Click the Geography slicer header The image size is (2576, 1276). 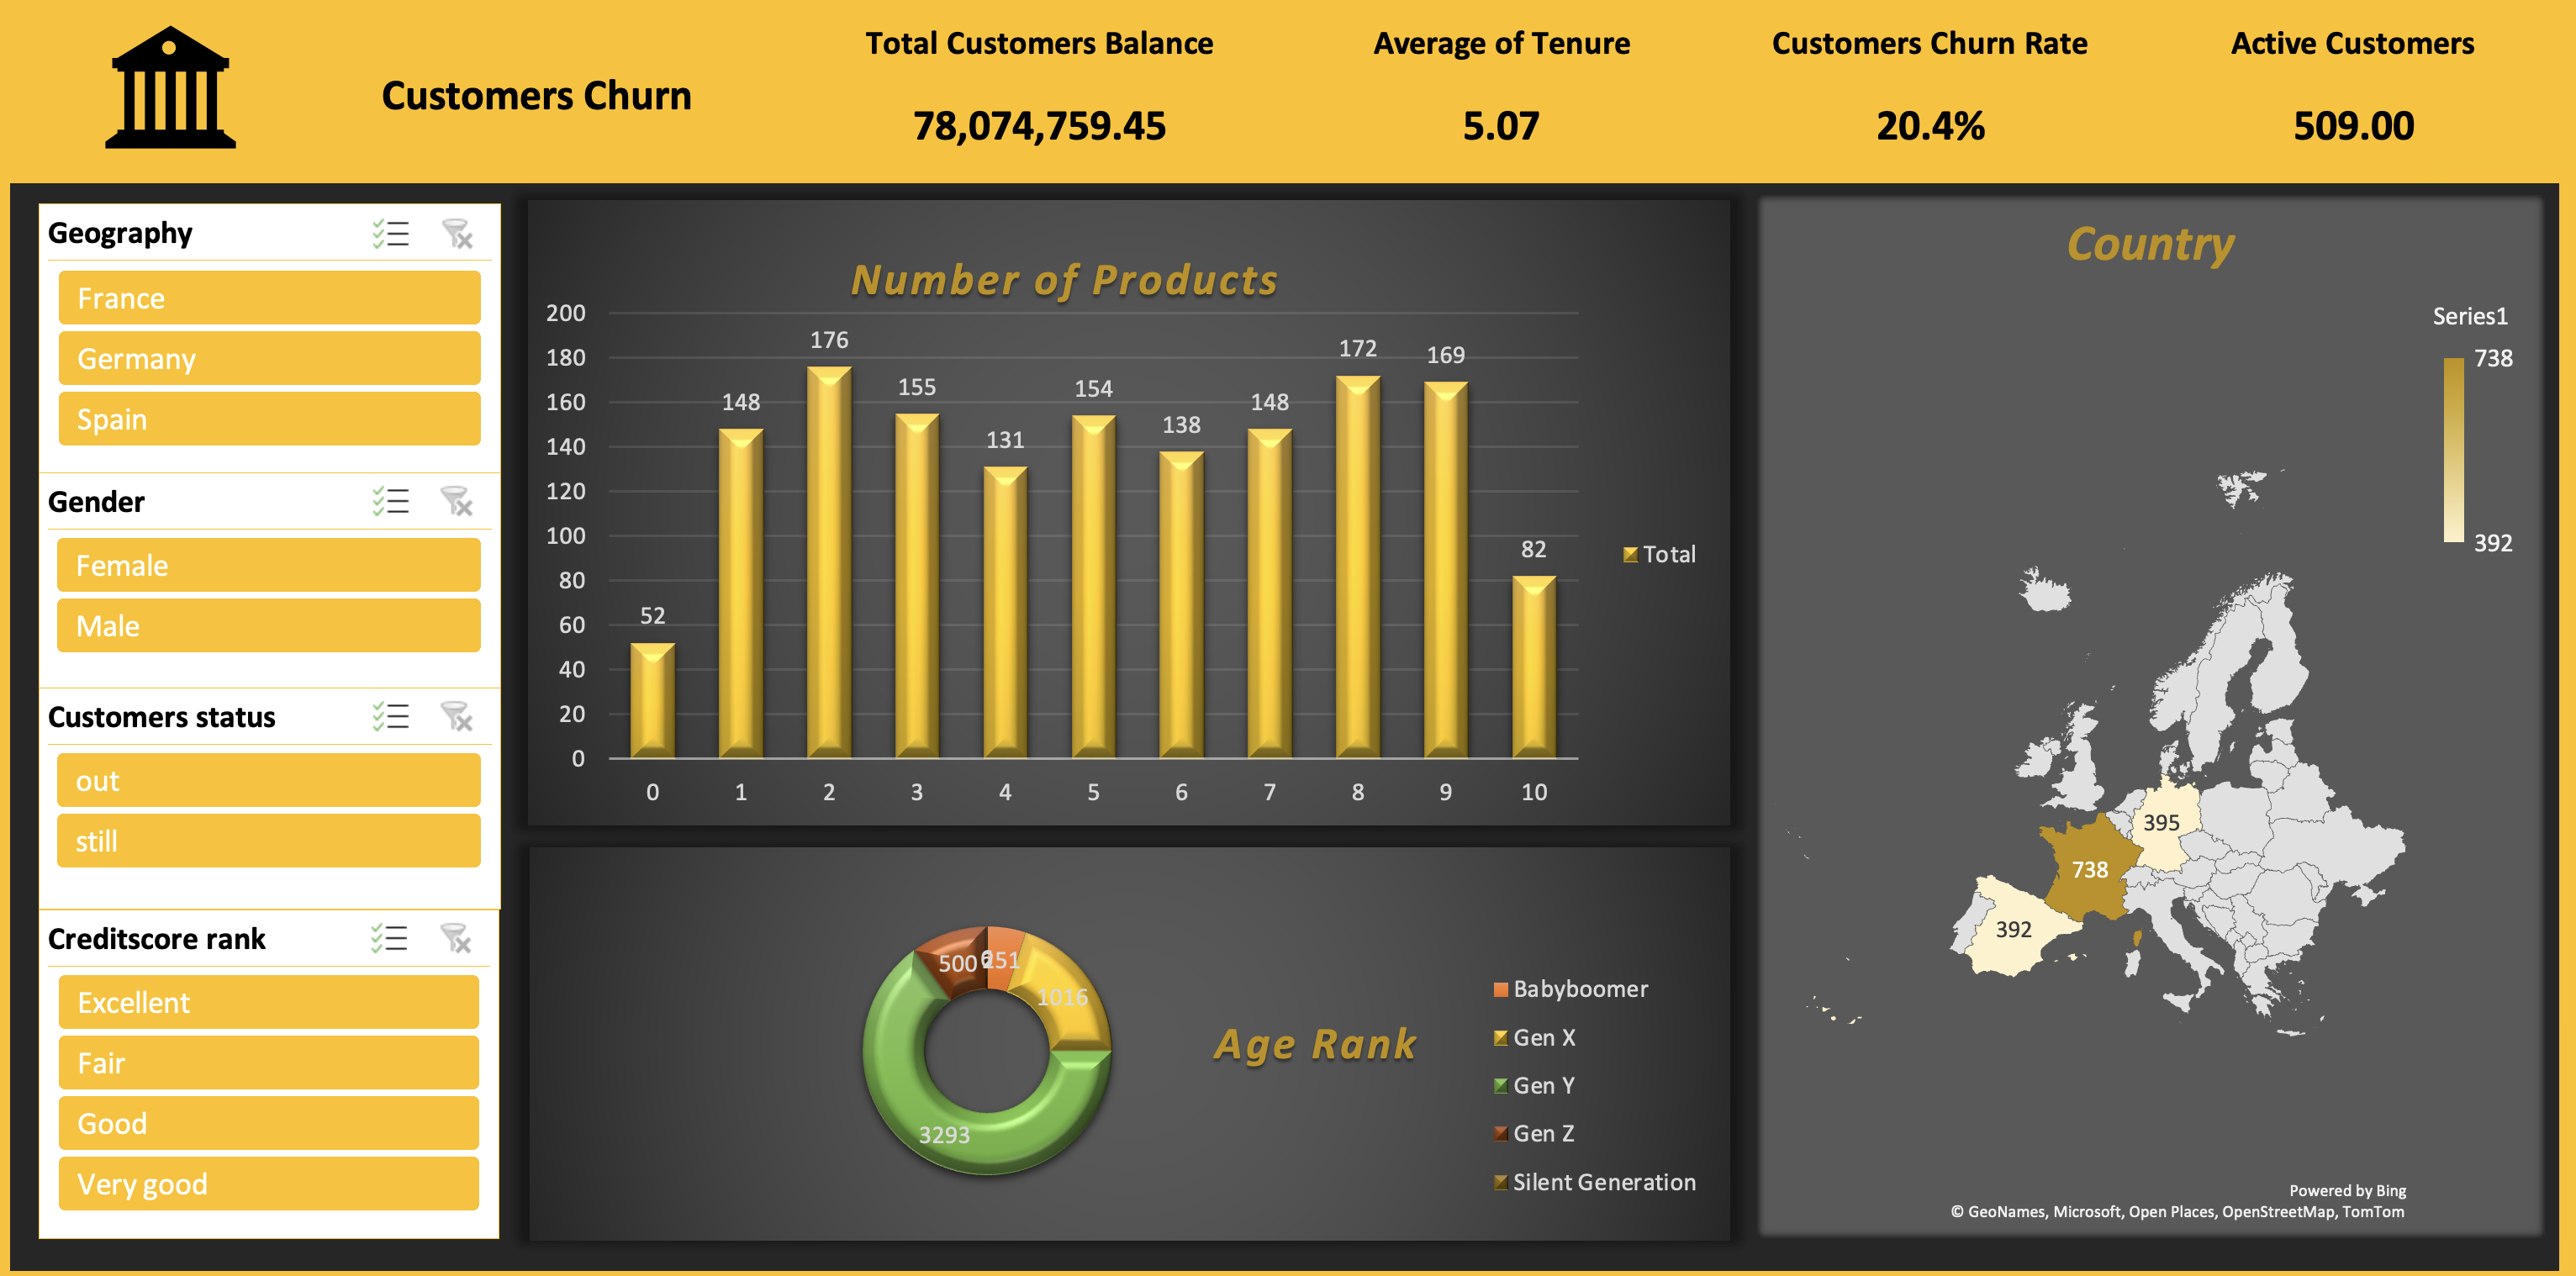(x=120, y=233)
